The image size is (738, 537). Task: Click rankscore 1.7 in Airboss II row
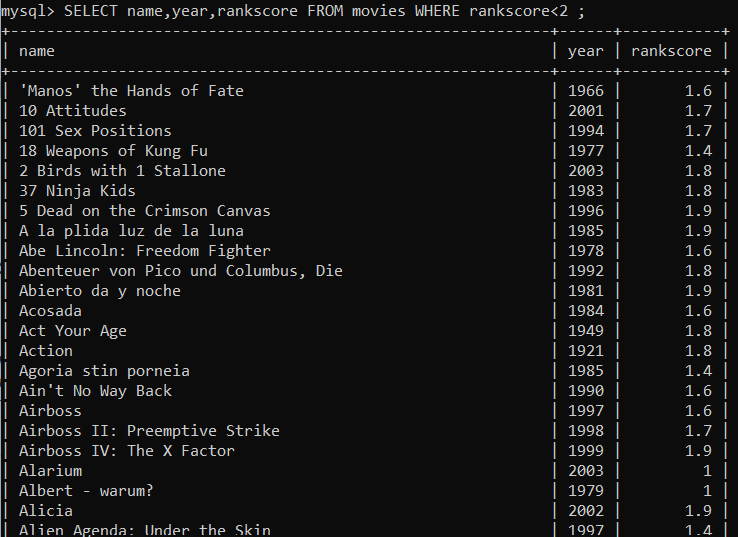(698, 431)
